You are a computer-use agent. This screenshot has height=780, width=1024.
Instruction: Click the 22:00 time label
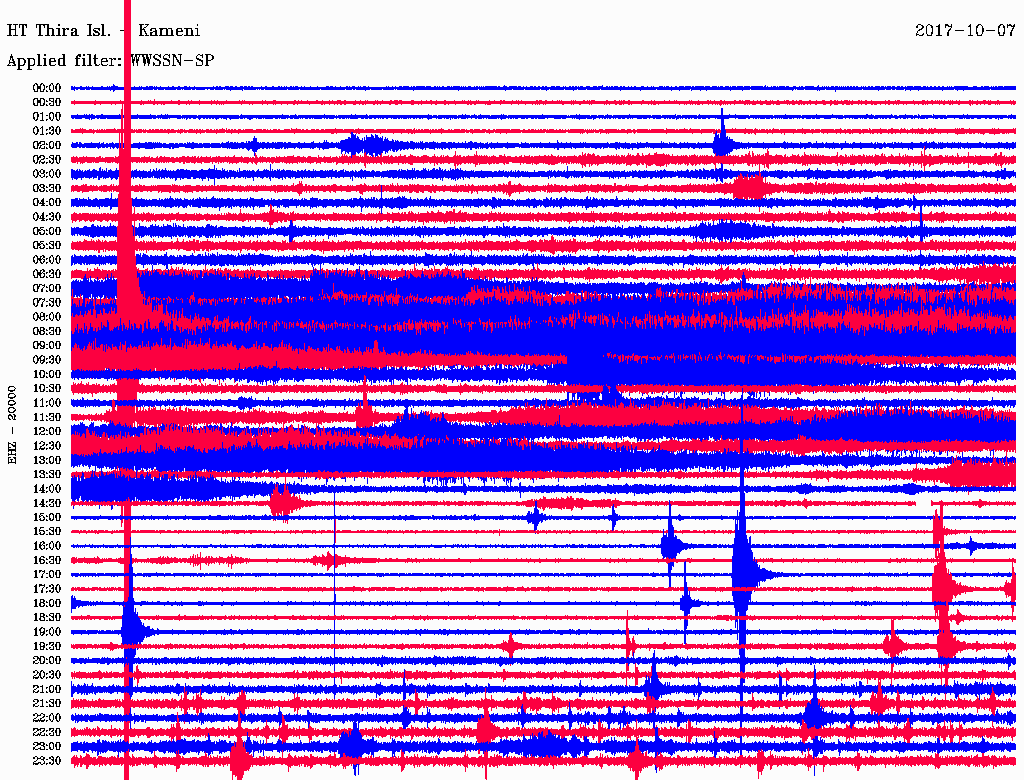click(47, 718)
